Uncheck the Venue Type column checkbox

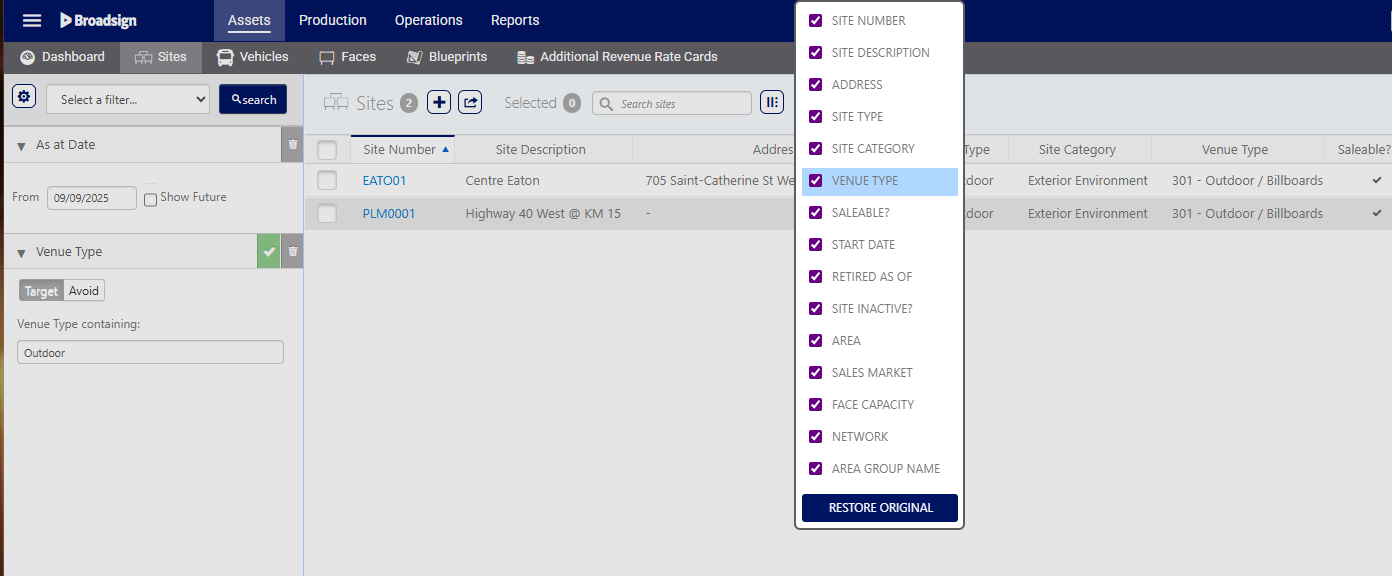tap(816, 181)
